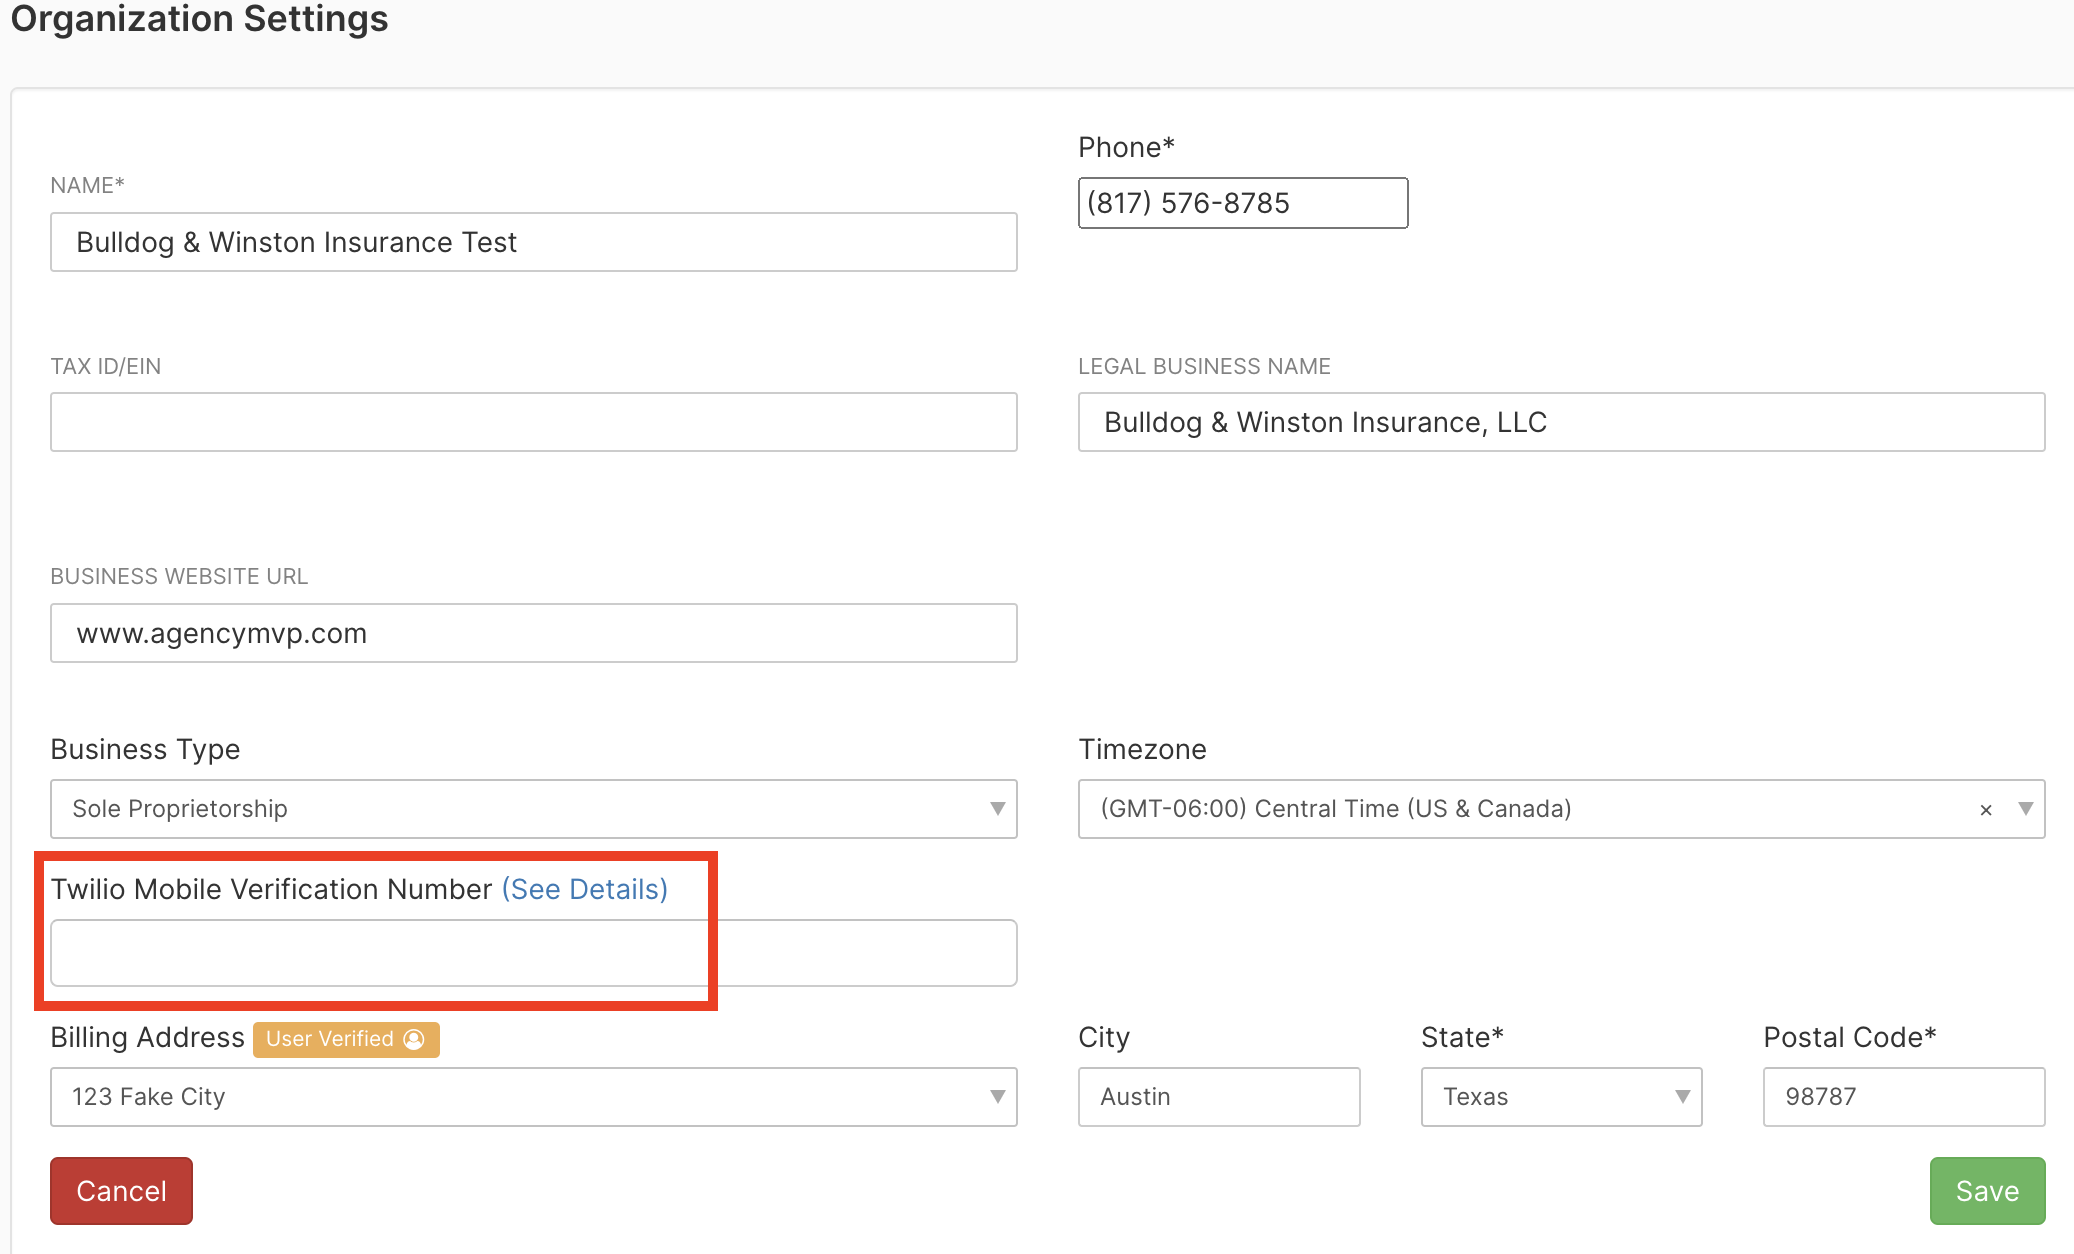Click the Organization Settings heading
The image size is (2074, 1254).
[x=199, y=18]
